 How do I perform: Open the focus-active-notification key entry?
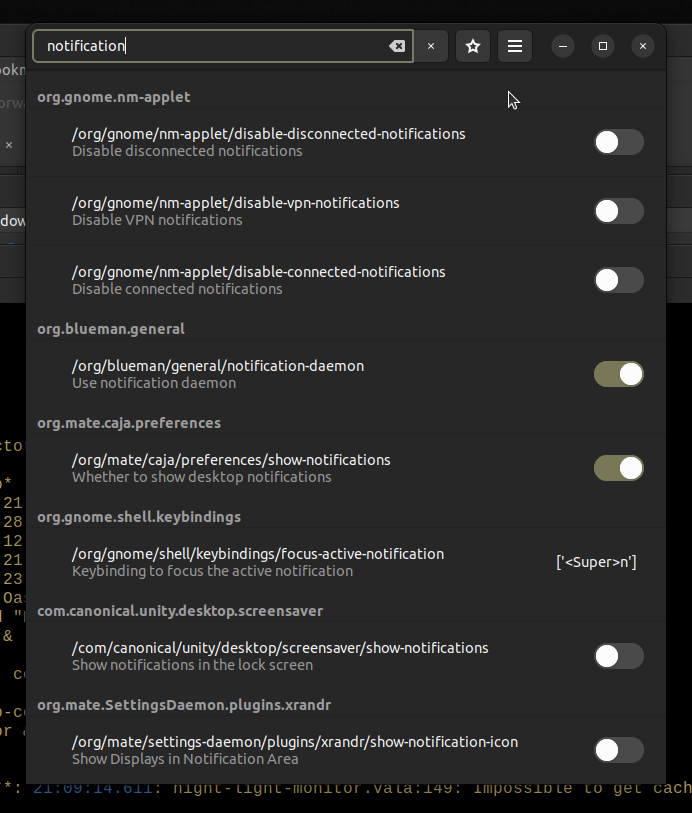[258, 562]
